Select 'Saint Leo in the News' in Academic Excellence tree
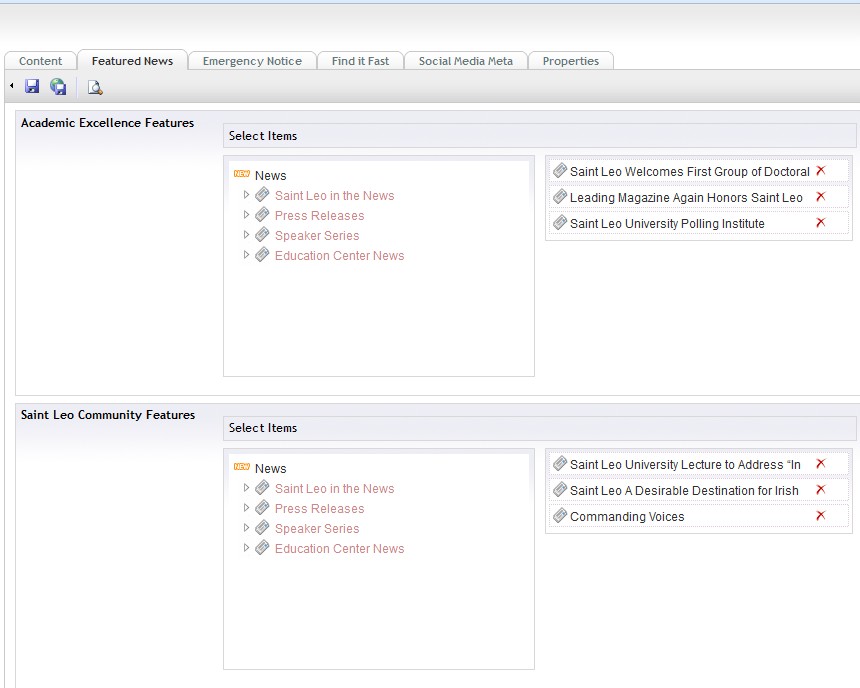The height and width of the screenshot is (688, 860). [335, 196]
